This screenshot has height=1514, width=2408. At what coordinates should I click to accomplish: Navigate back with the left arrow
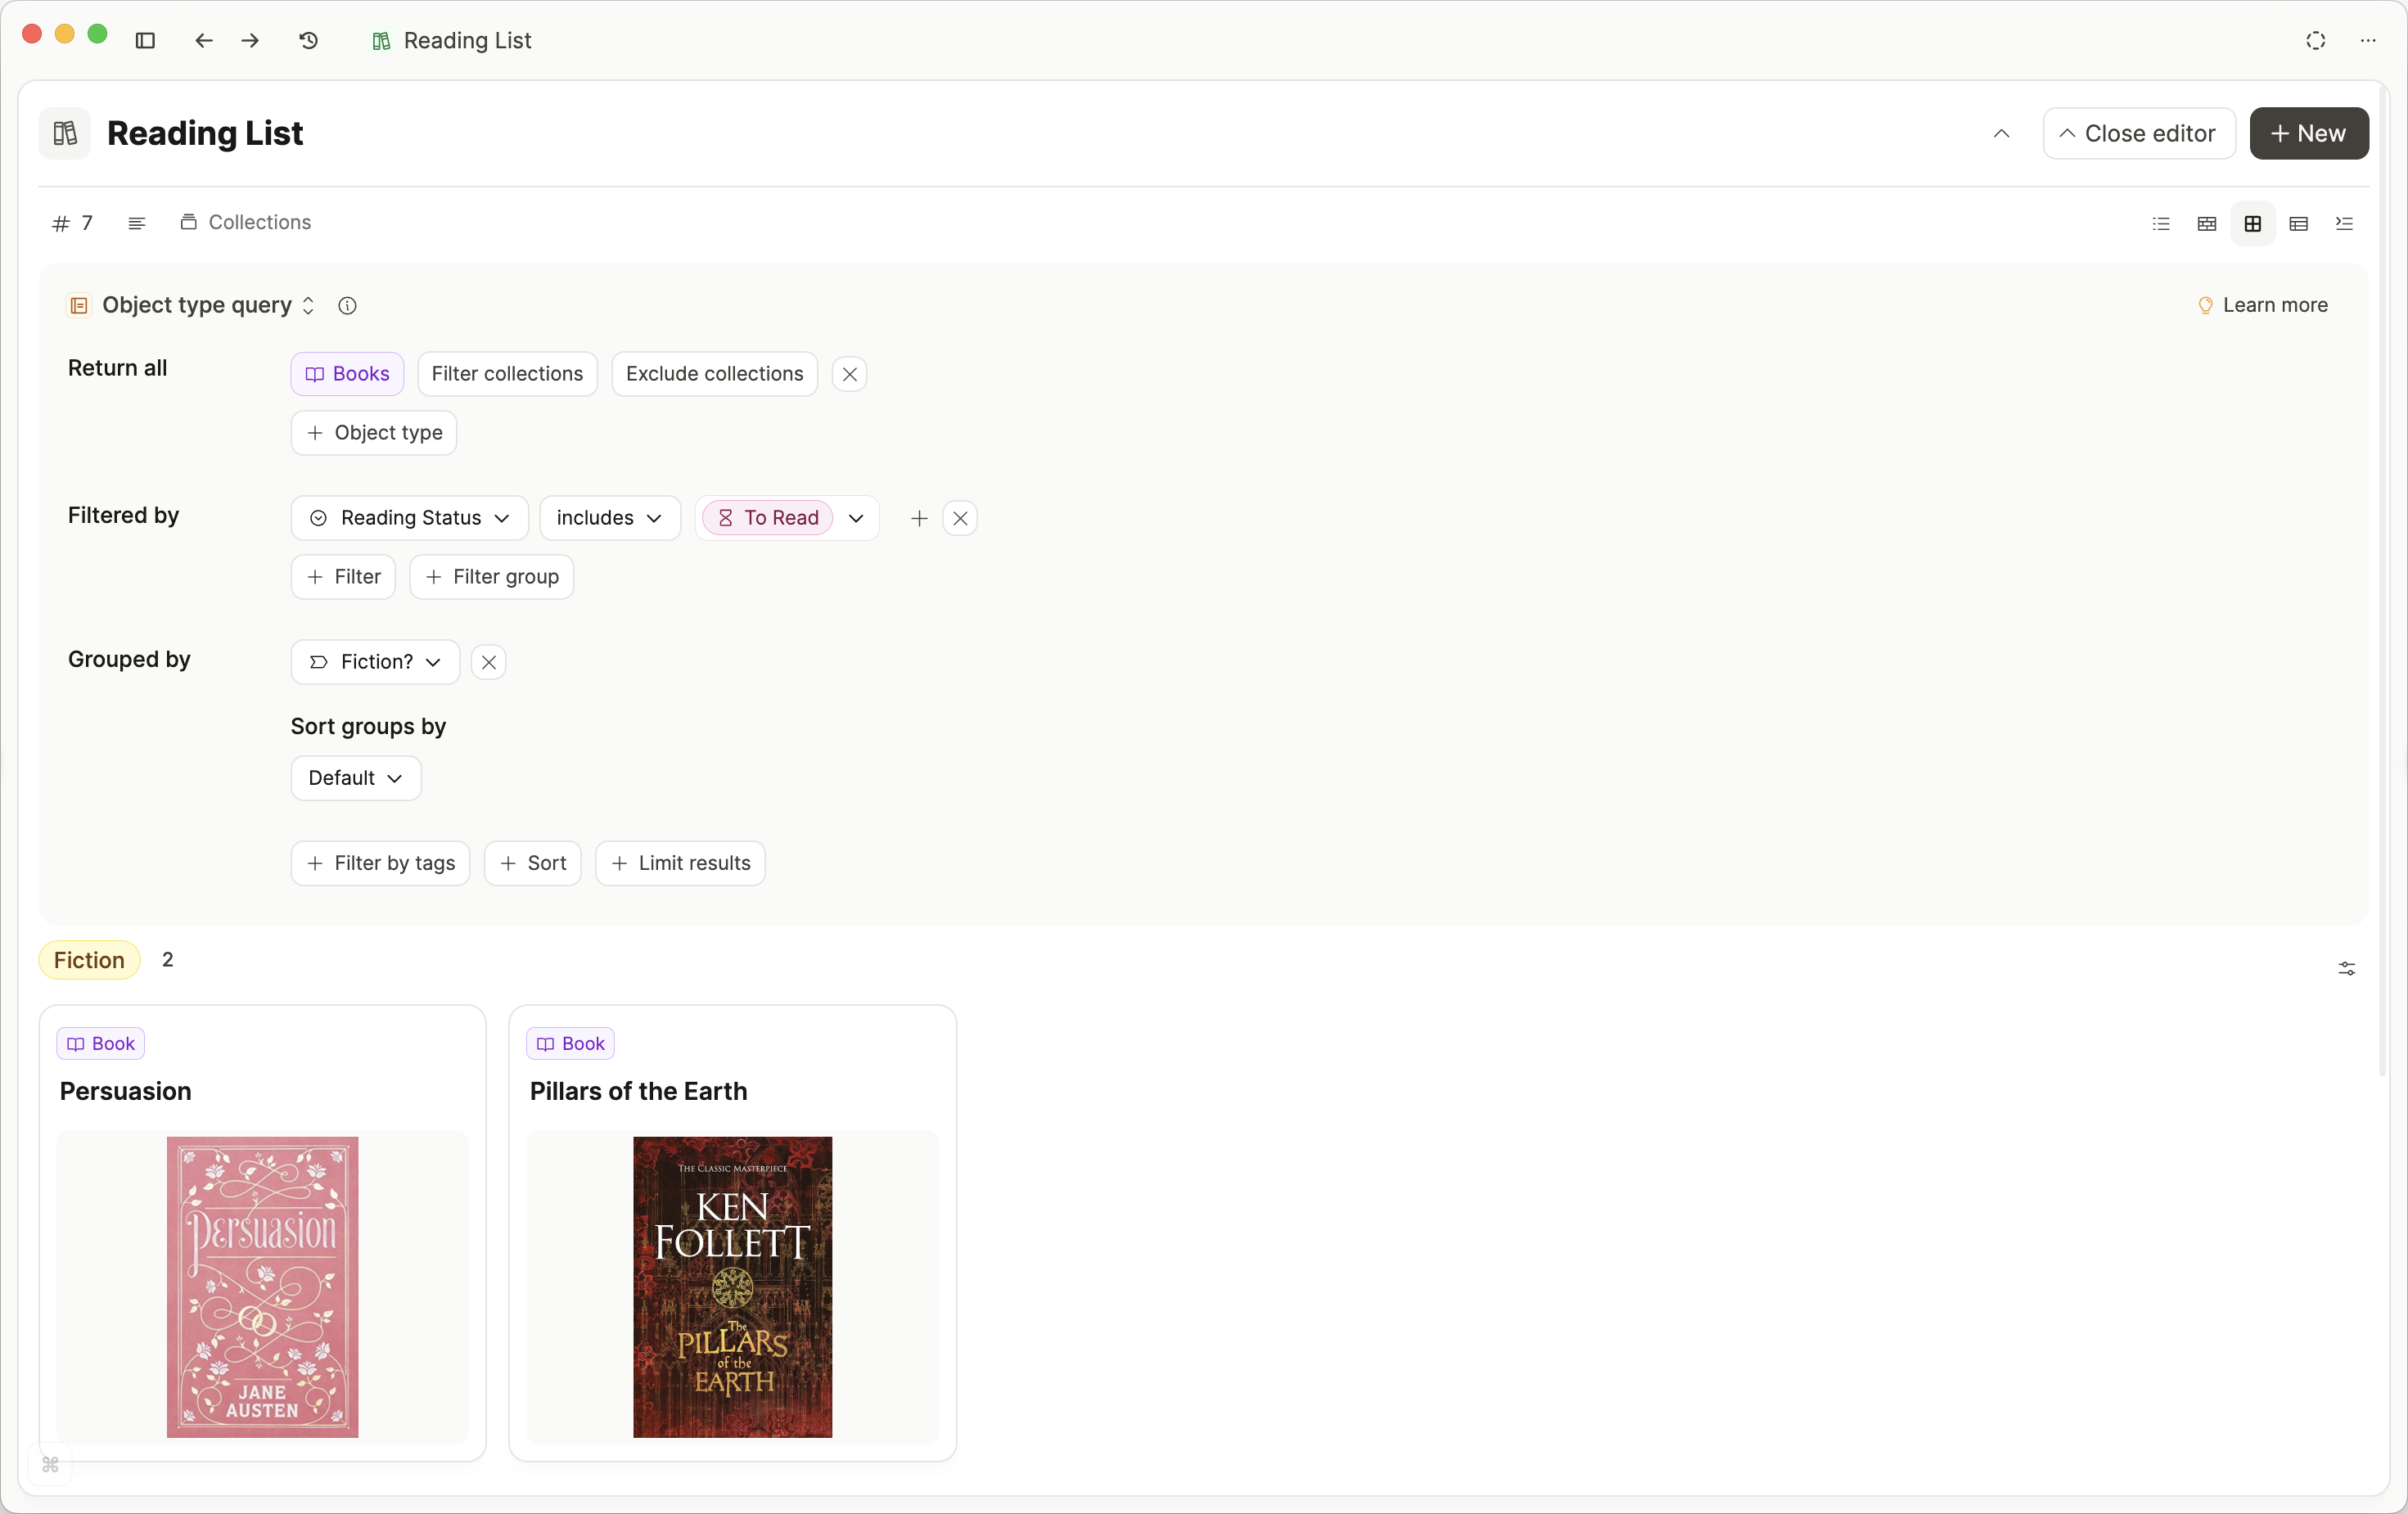coord(204,40)
